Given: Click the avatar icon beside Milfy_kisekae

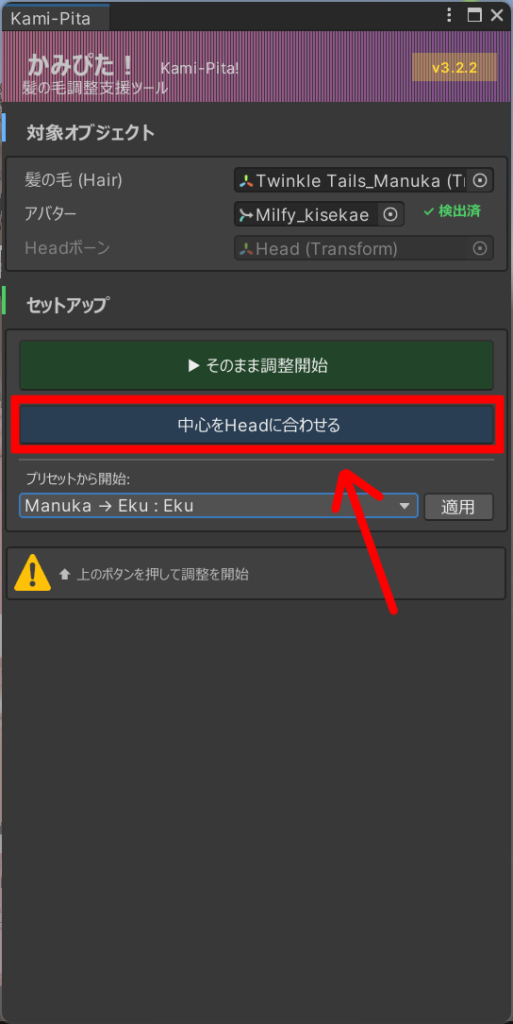Looking at the screenshot, I should 245,215.
